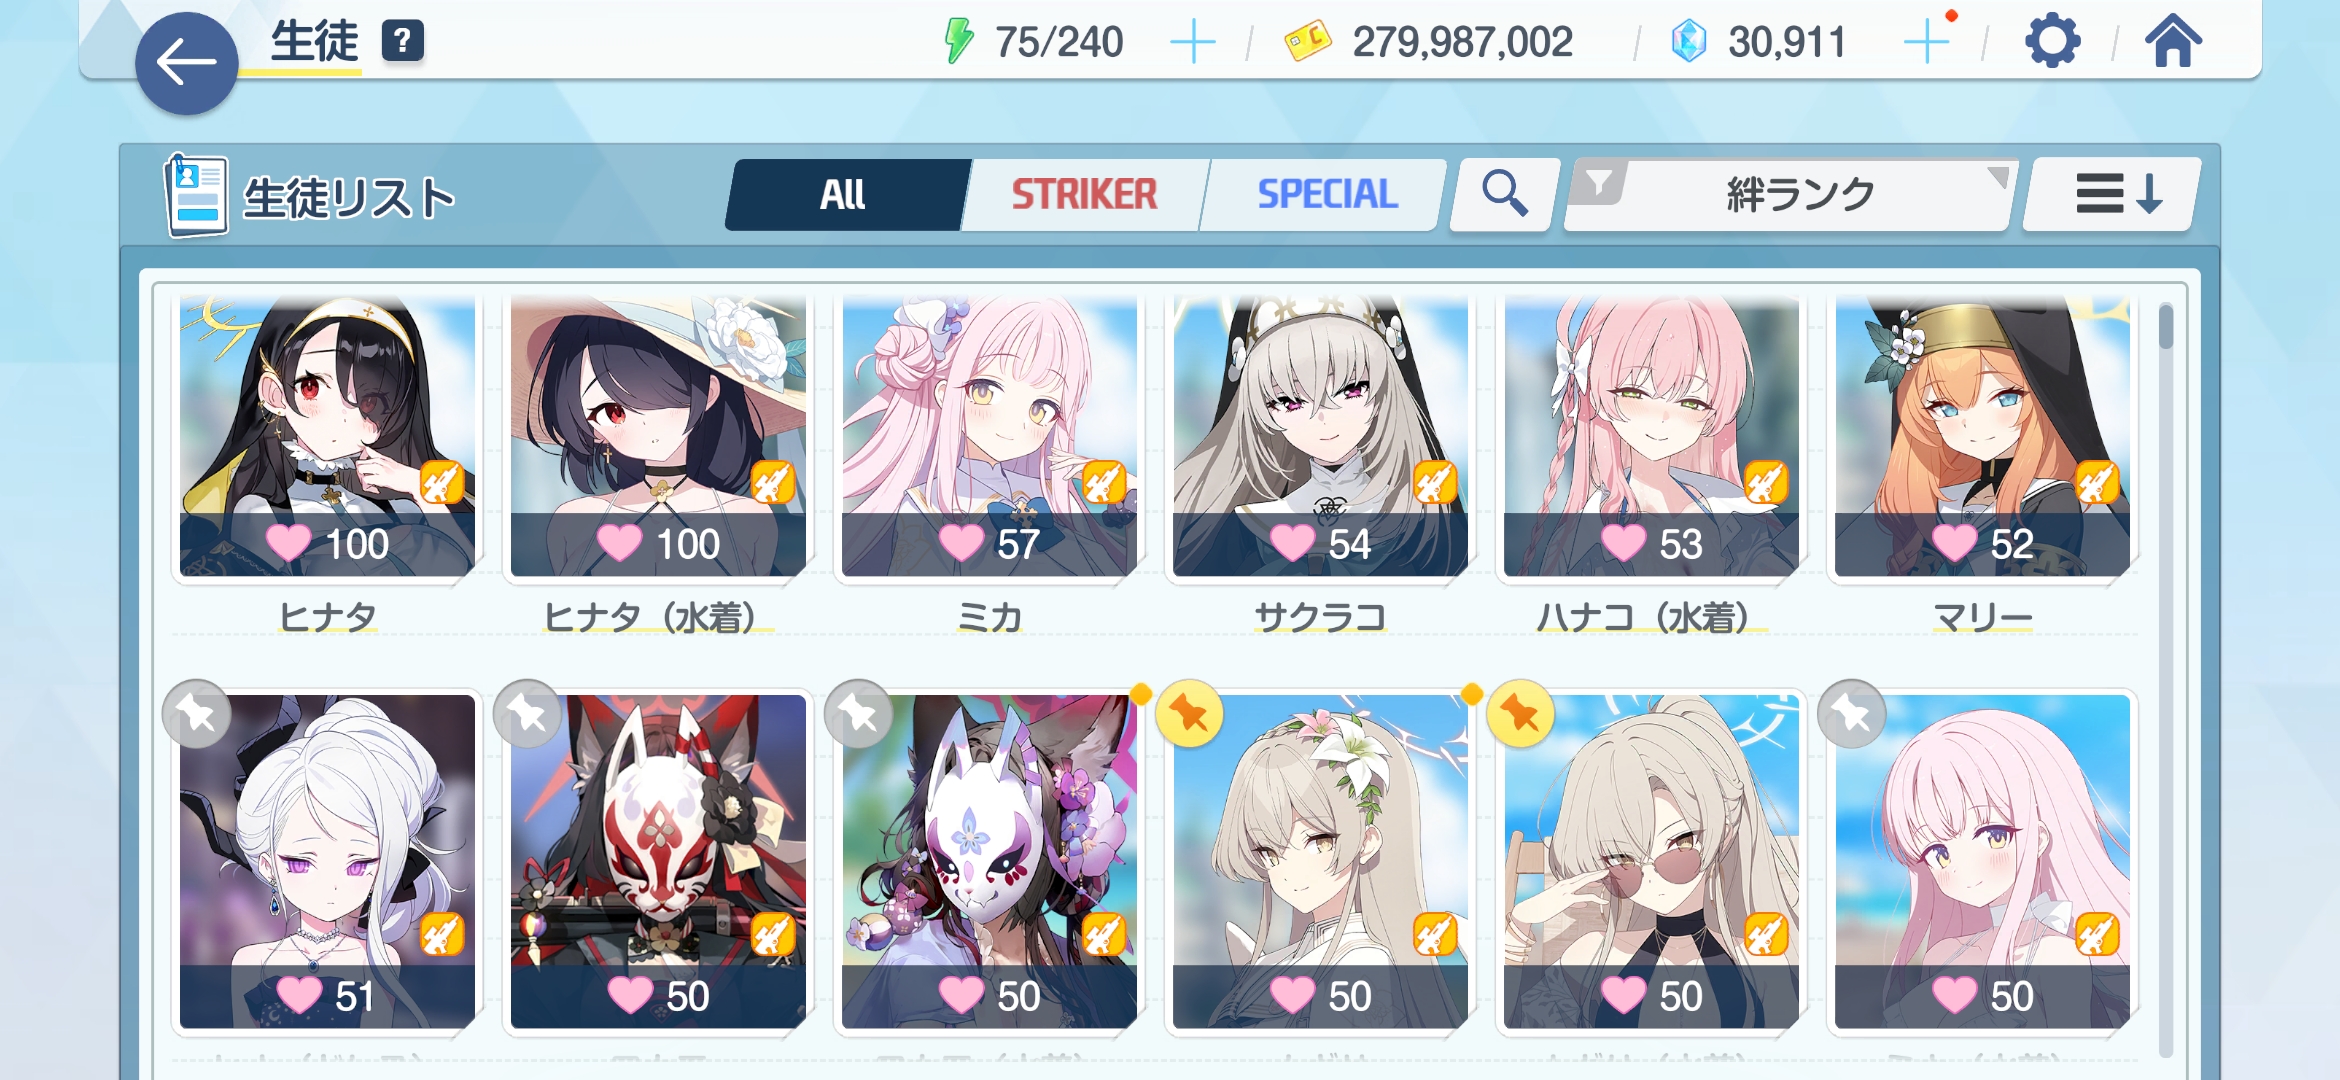Image resolution: width=2340 pixels, height=1080 pixels.
Task: Open settings with the gear icon
Action: (2052, 42)
